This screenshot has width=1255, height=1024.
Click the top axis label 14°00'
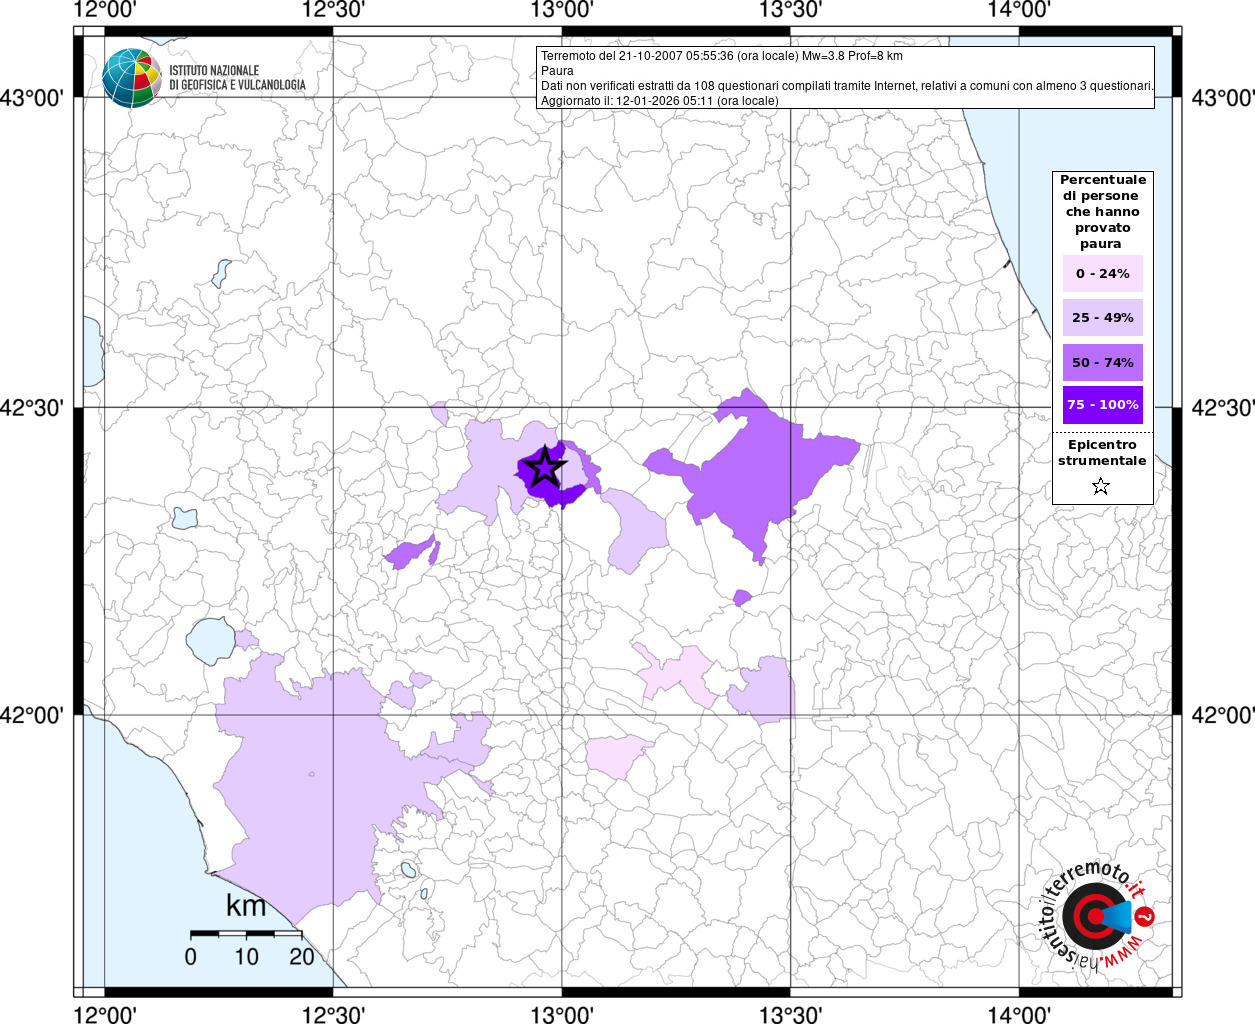(x=1018, y=10)
